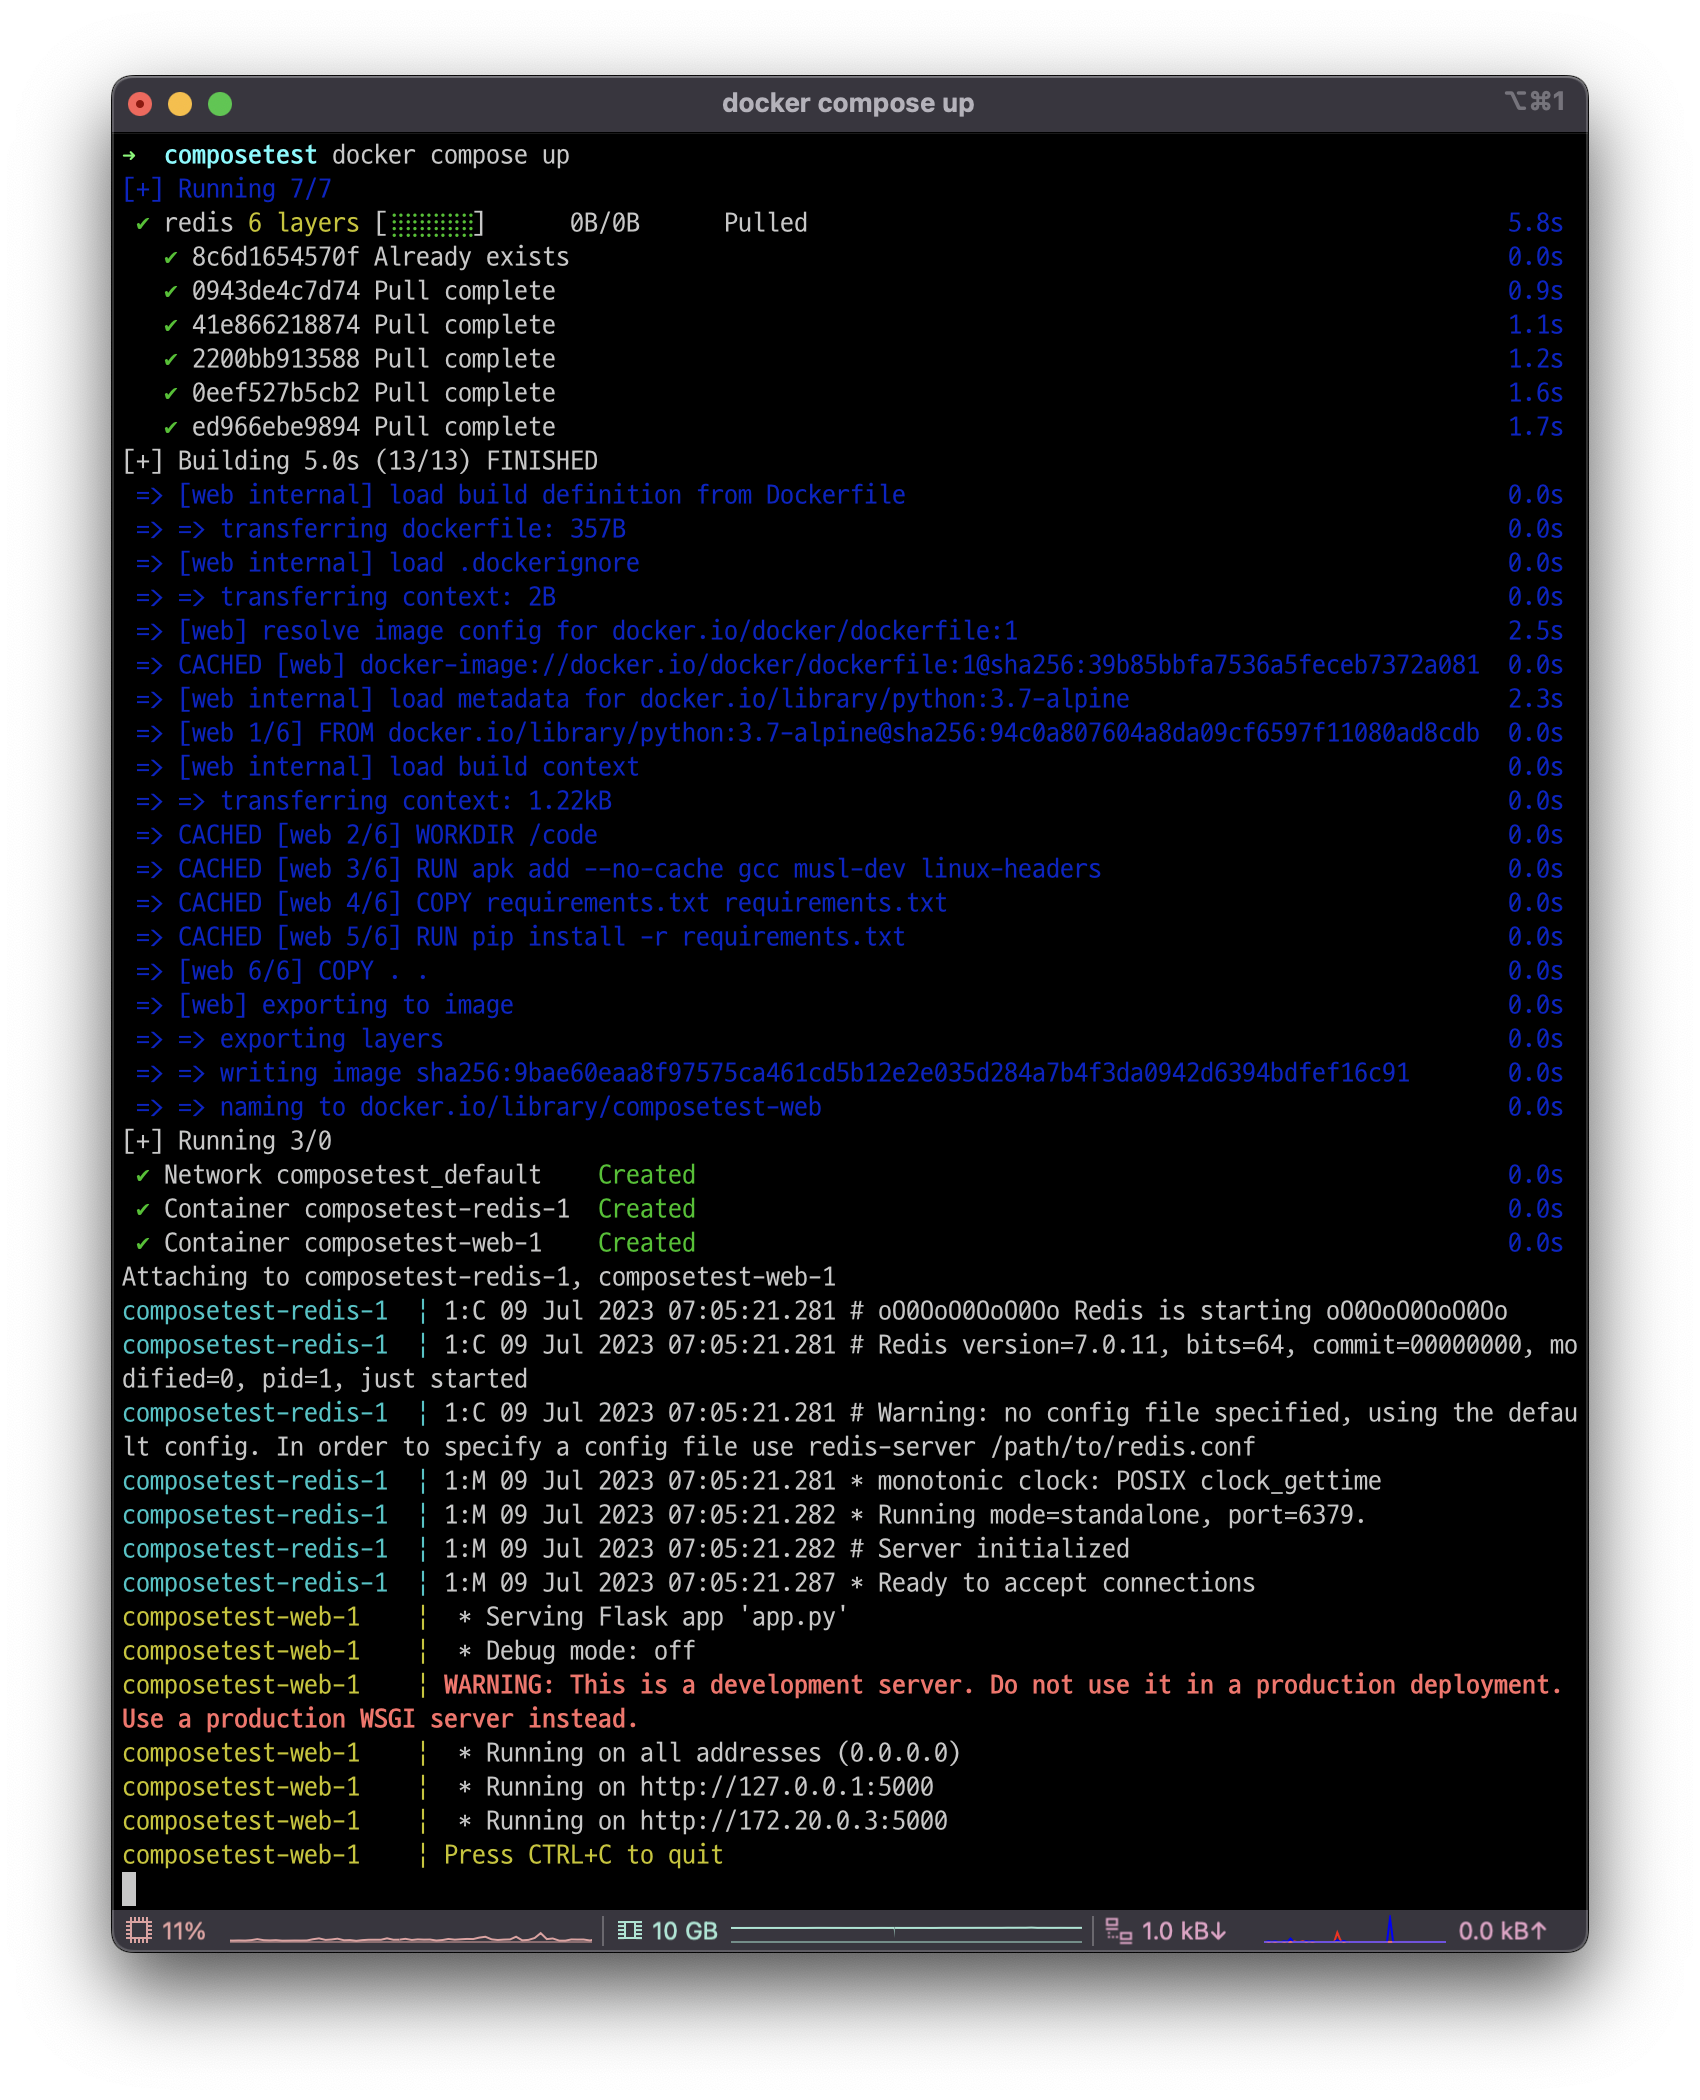The image size is (1700, 2100).
Task: Click layer id '0943de4c7d74'
Action: pyautogui.click(x=275, y=291)
